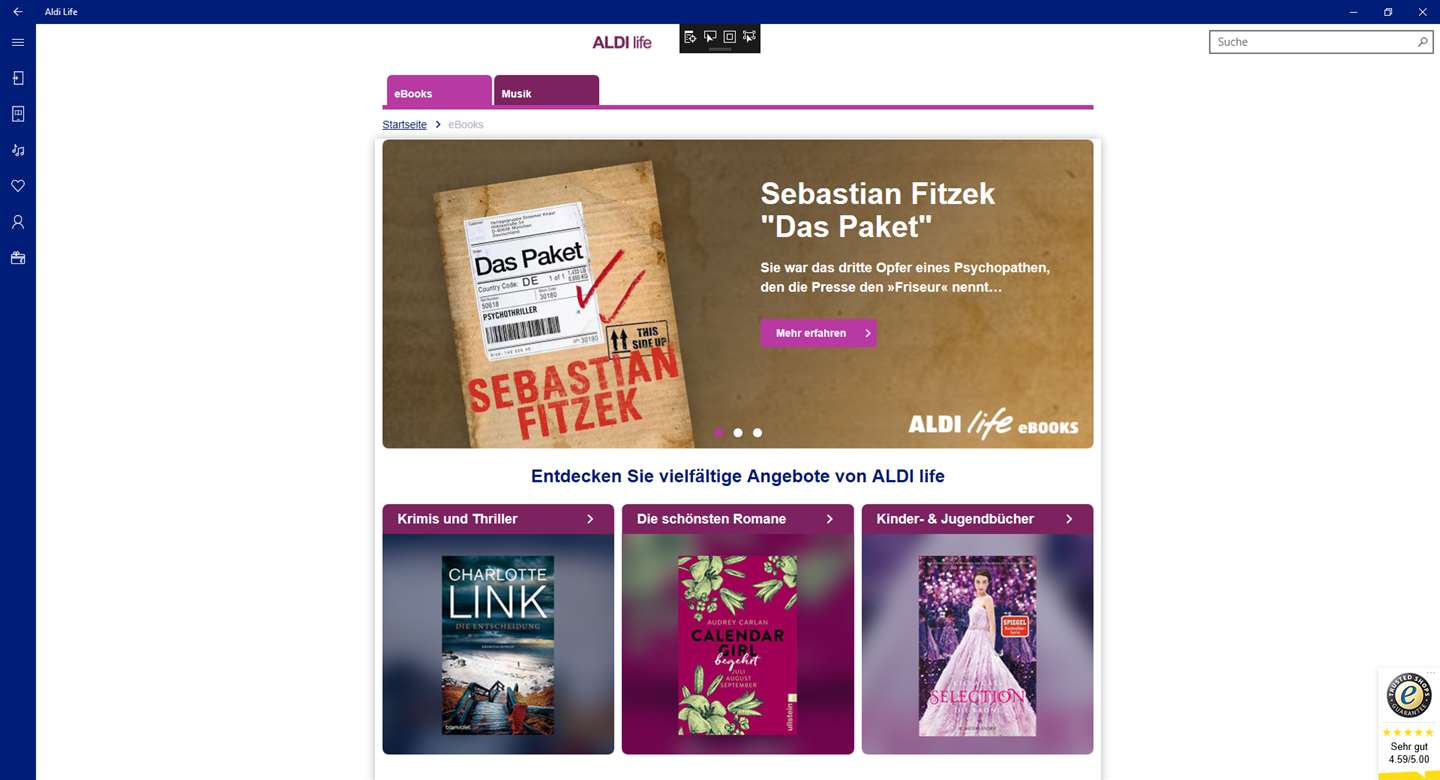Screen dimensions: 1440x780
Task: Expand Kinder- & Jugendbücher category arrow
Action: click(x=1069, y=519)
